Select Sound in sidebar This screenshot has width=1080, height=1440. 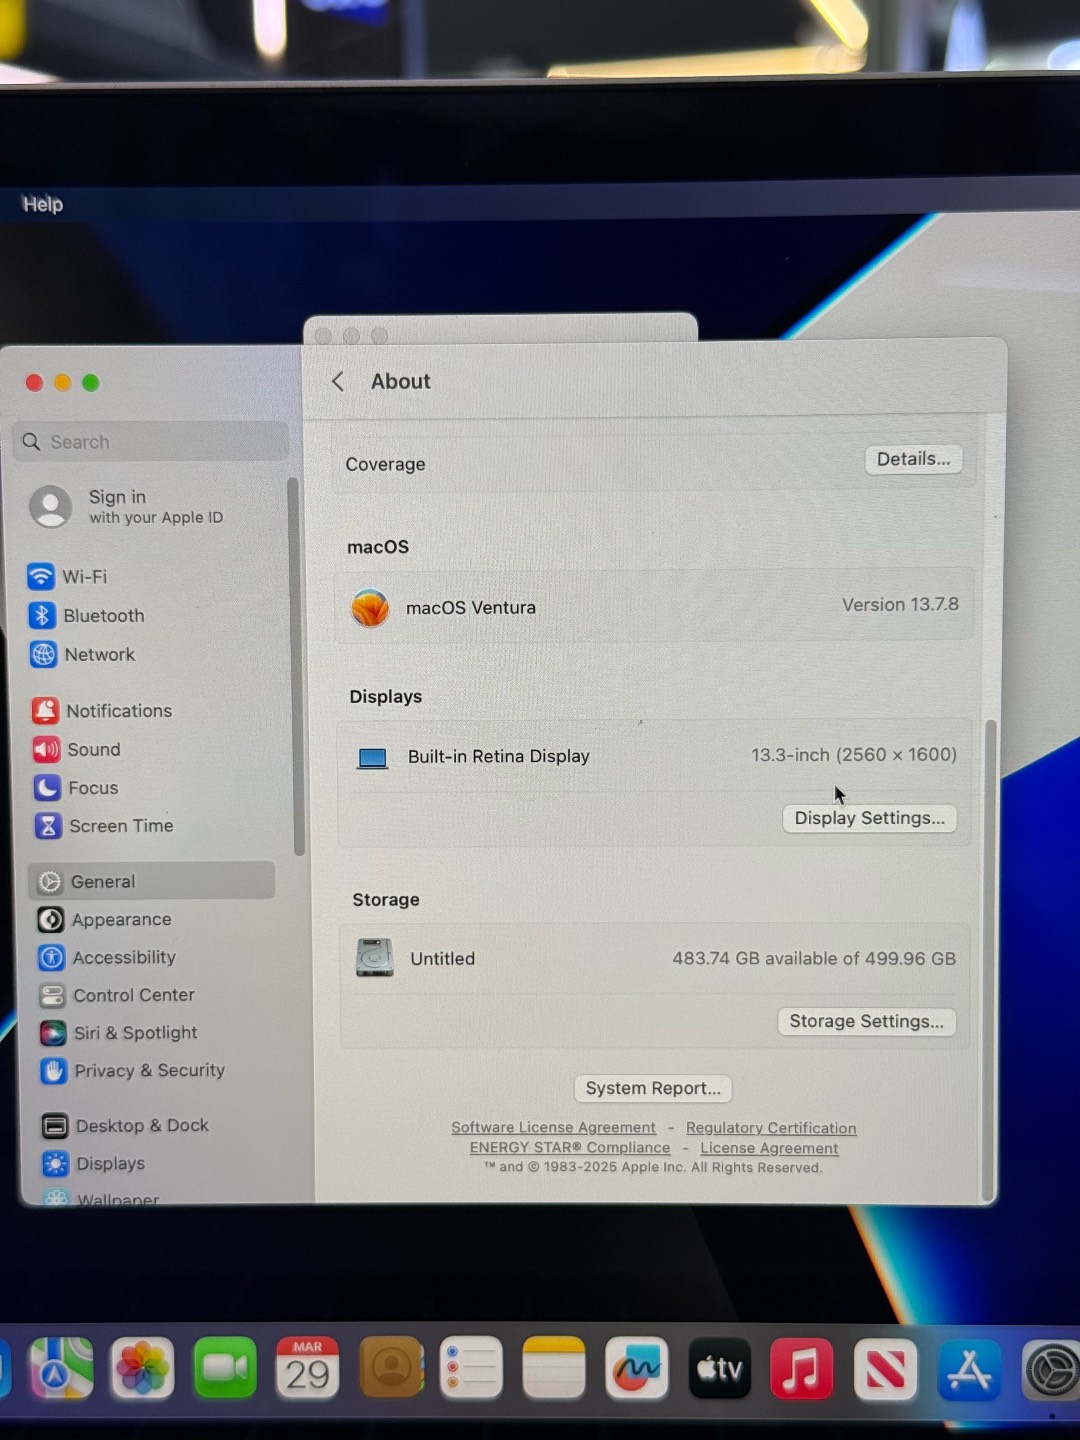tap(77, 750)
